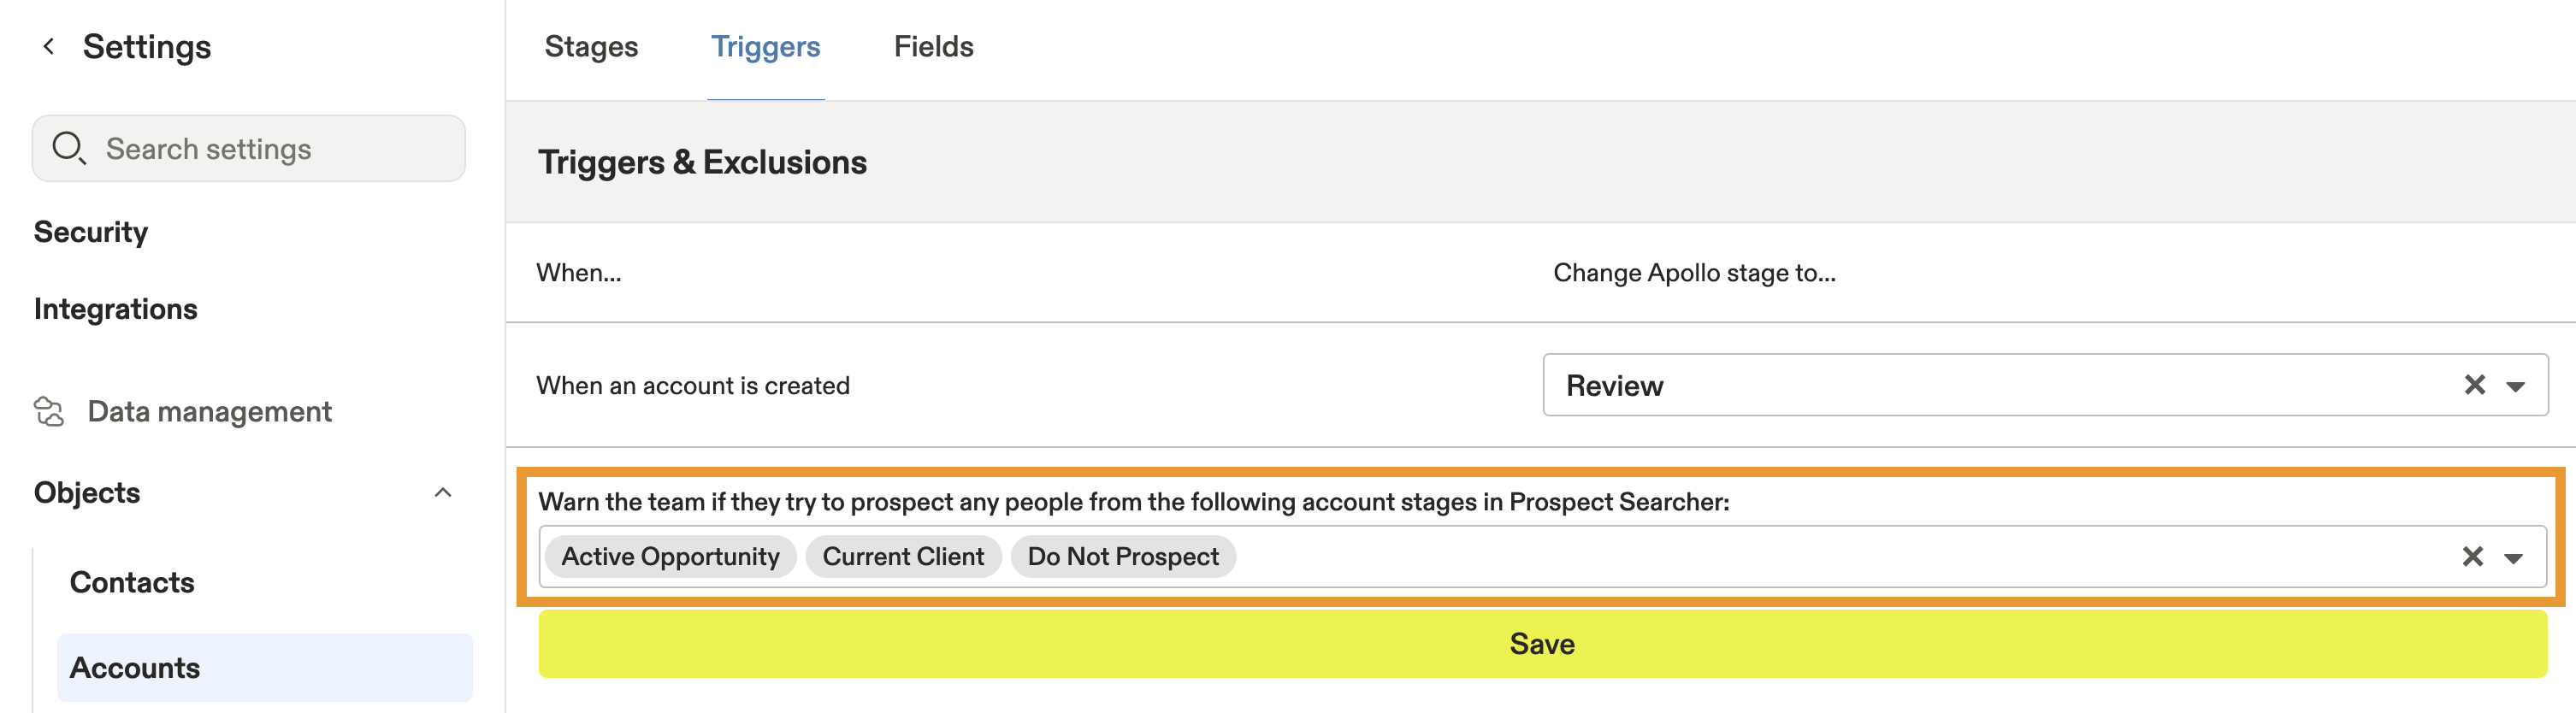2576x713 pixels.
Task: Switch to the Stages tab
Action: pyautogui.click(x=591, y=46)
